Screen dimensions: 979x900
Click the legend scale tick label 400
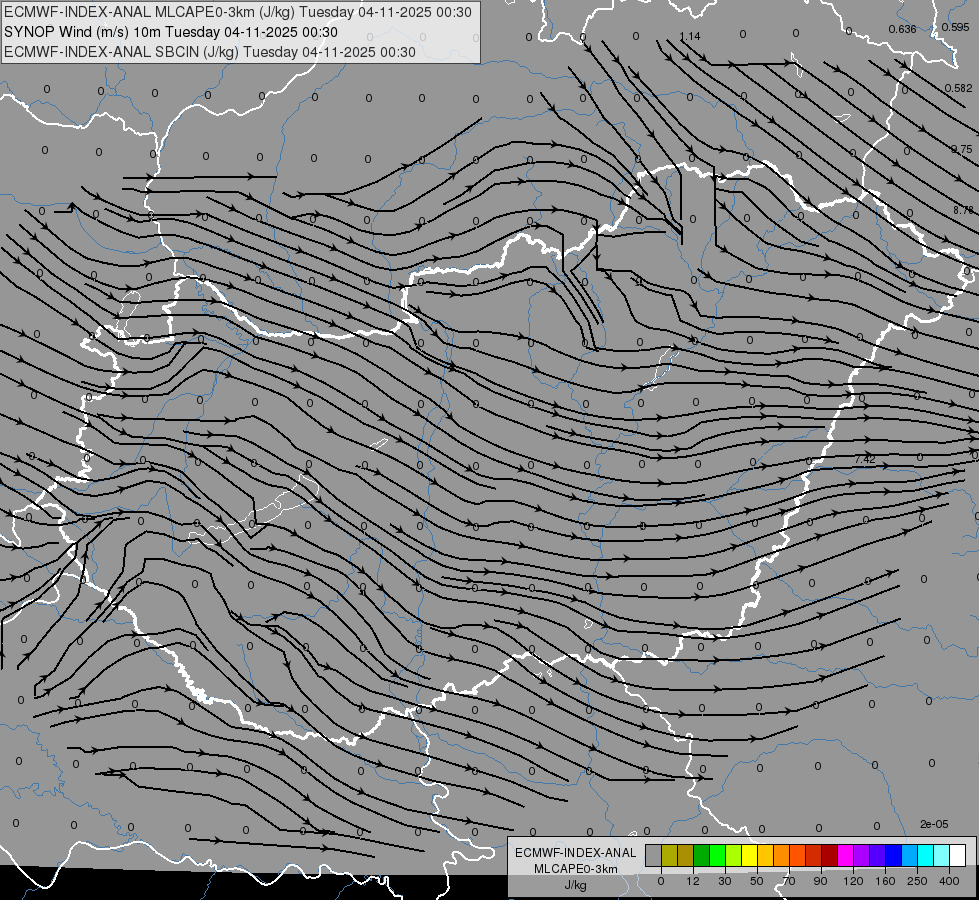click(949, 881)
